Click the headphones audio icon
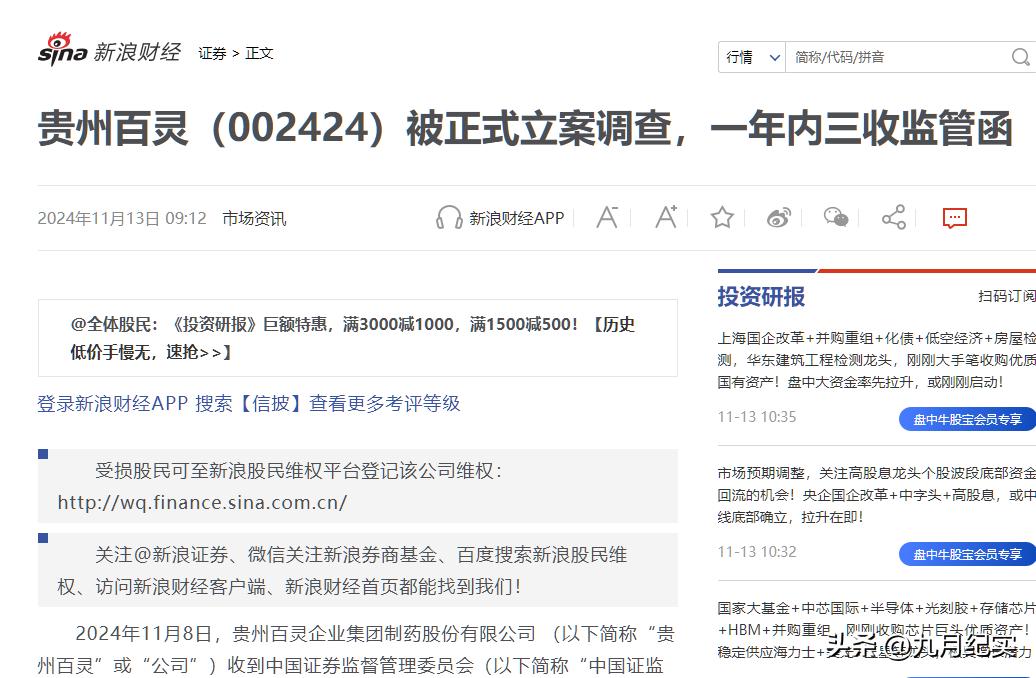This screenshot has width=1036, height=678. pos(449,218)
